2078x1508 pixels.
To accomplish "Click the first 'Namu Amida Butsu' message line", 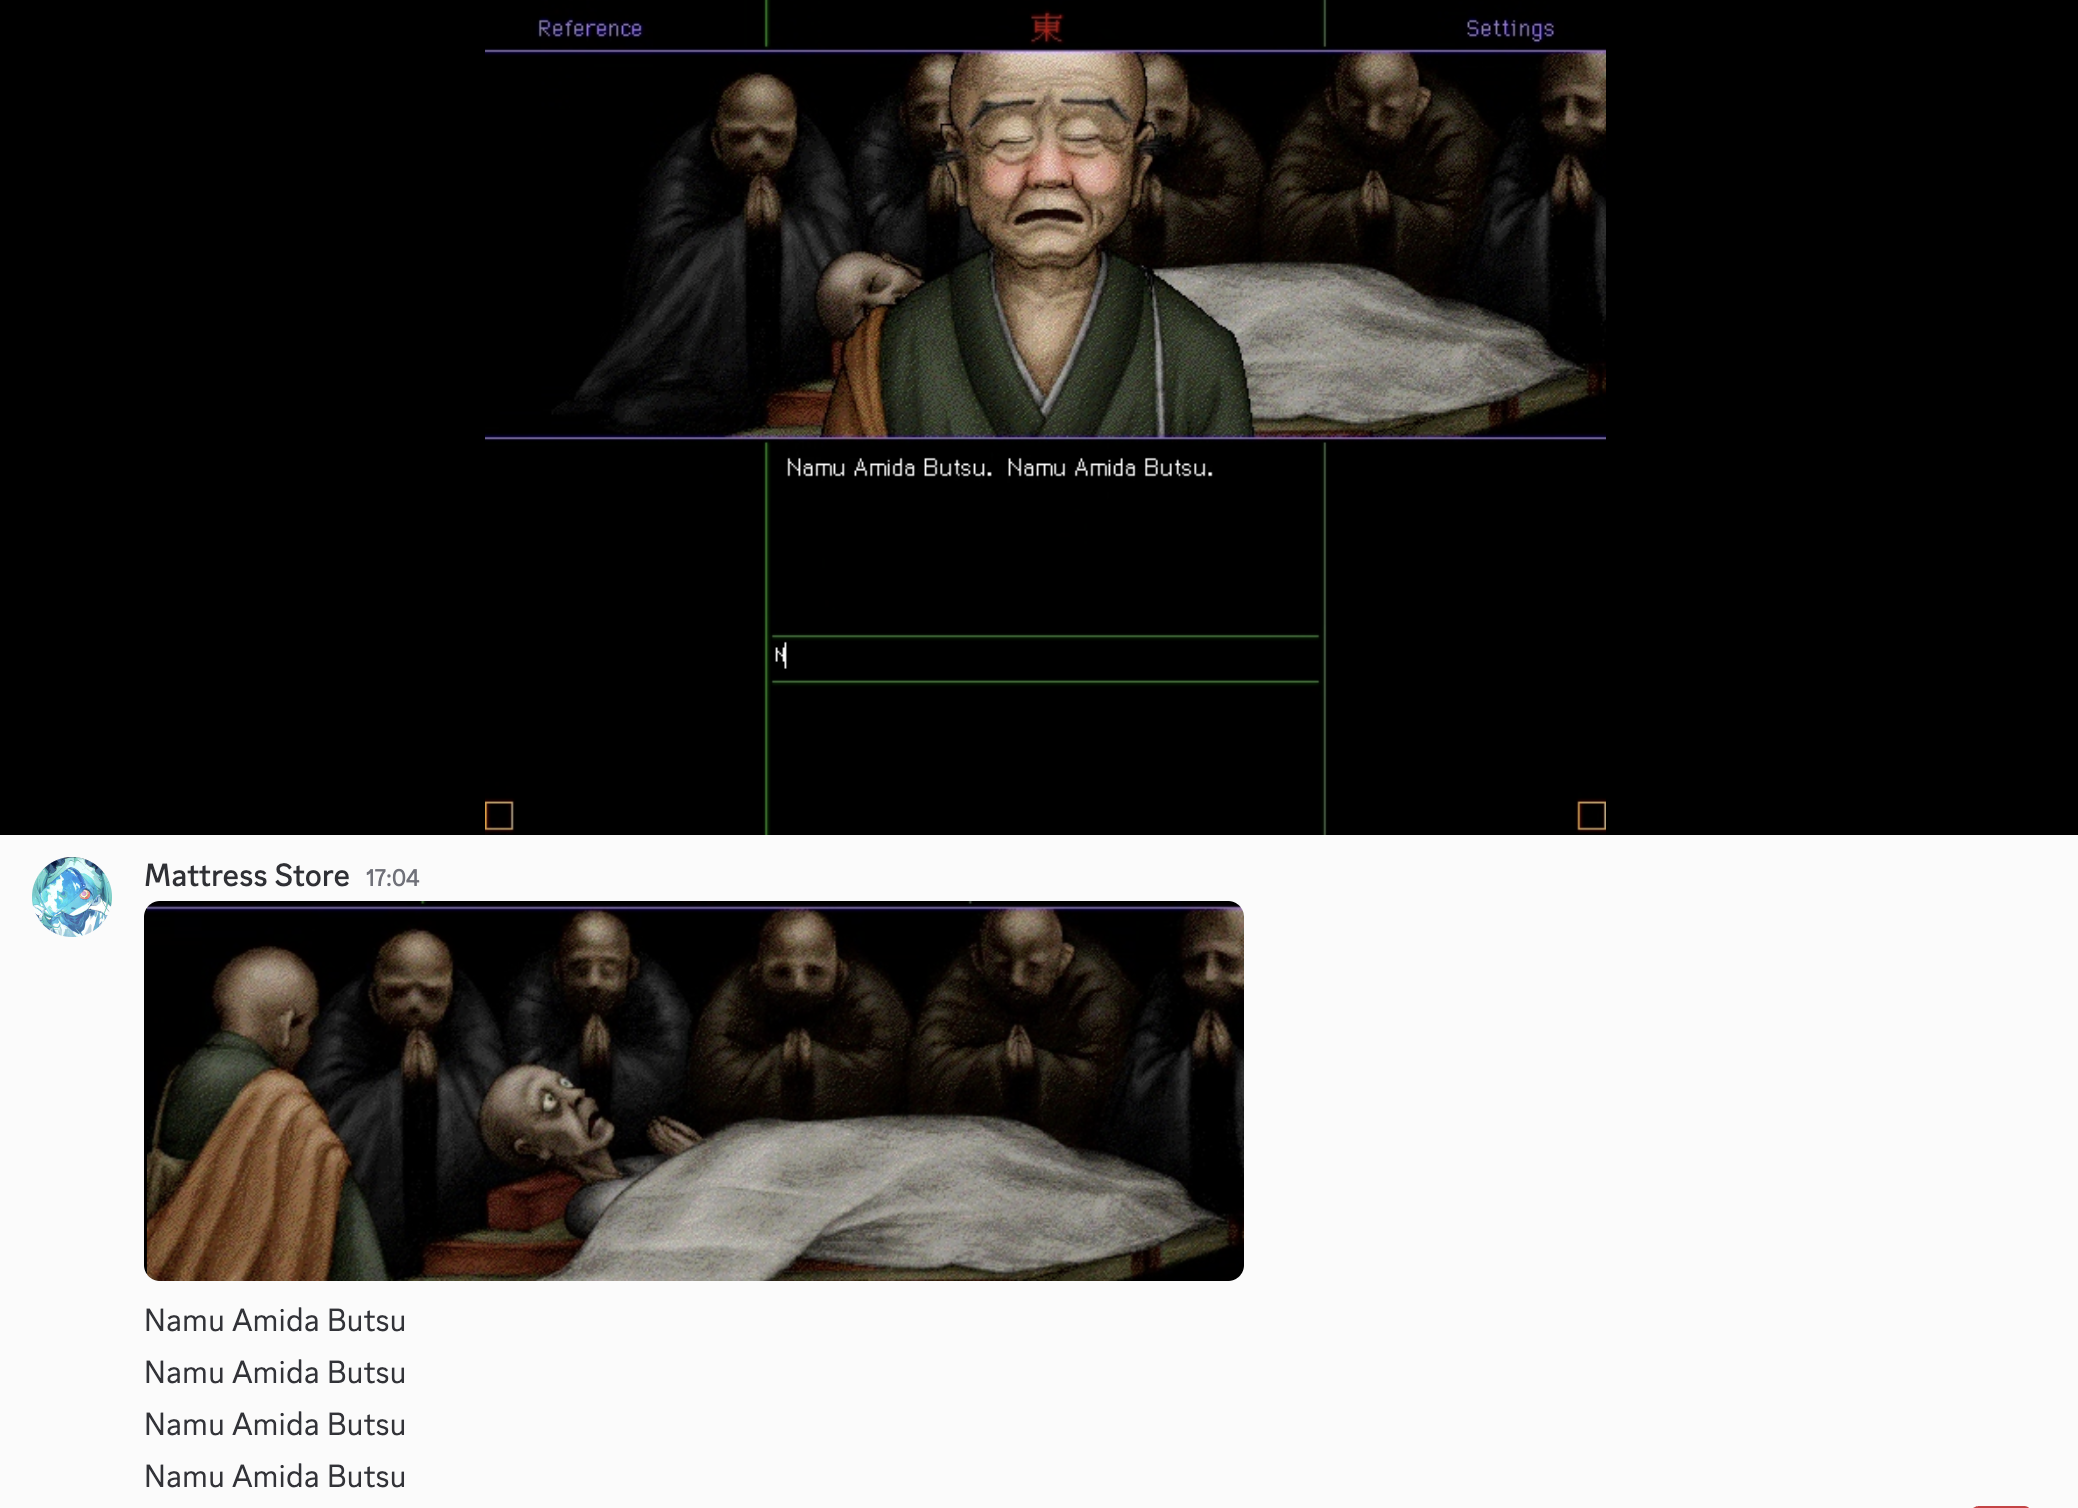I will tap(275, 1321).
